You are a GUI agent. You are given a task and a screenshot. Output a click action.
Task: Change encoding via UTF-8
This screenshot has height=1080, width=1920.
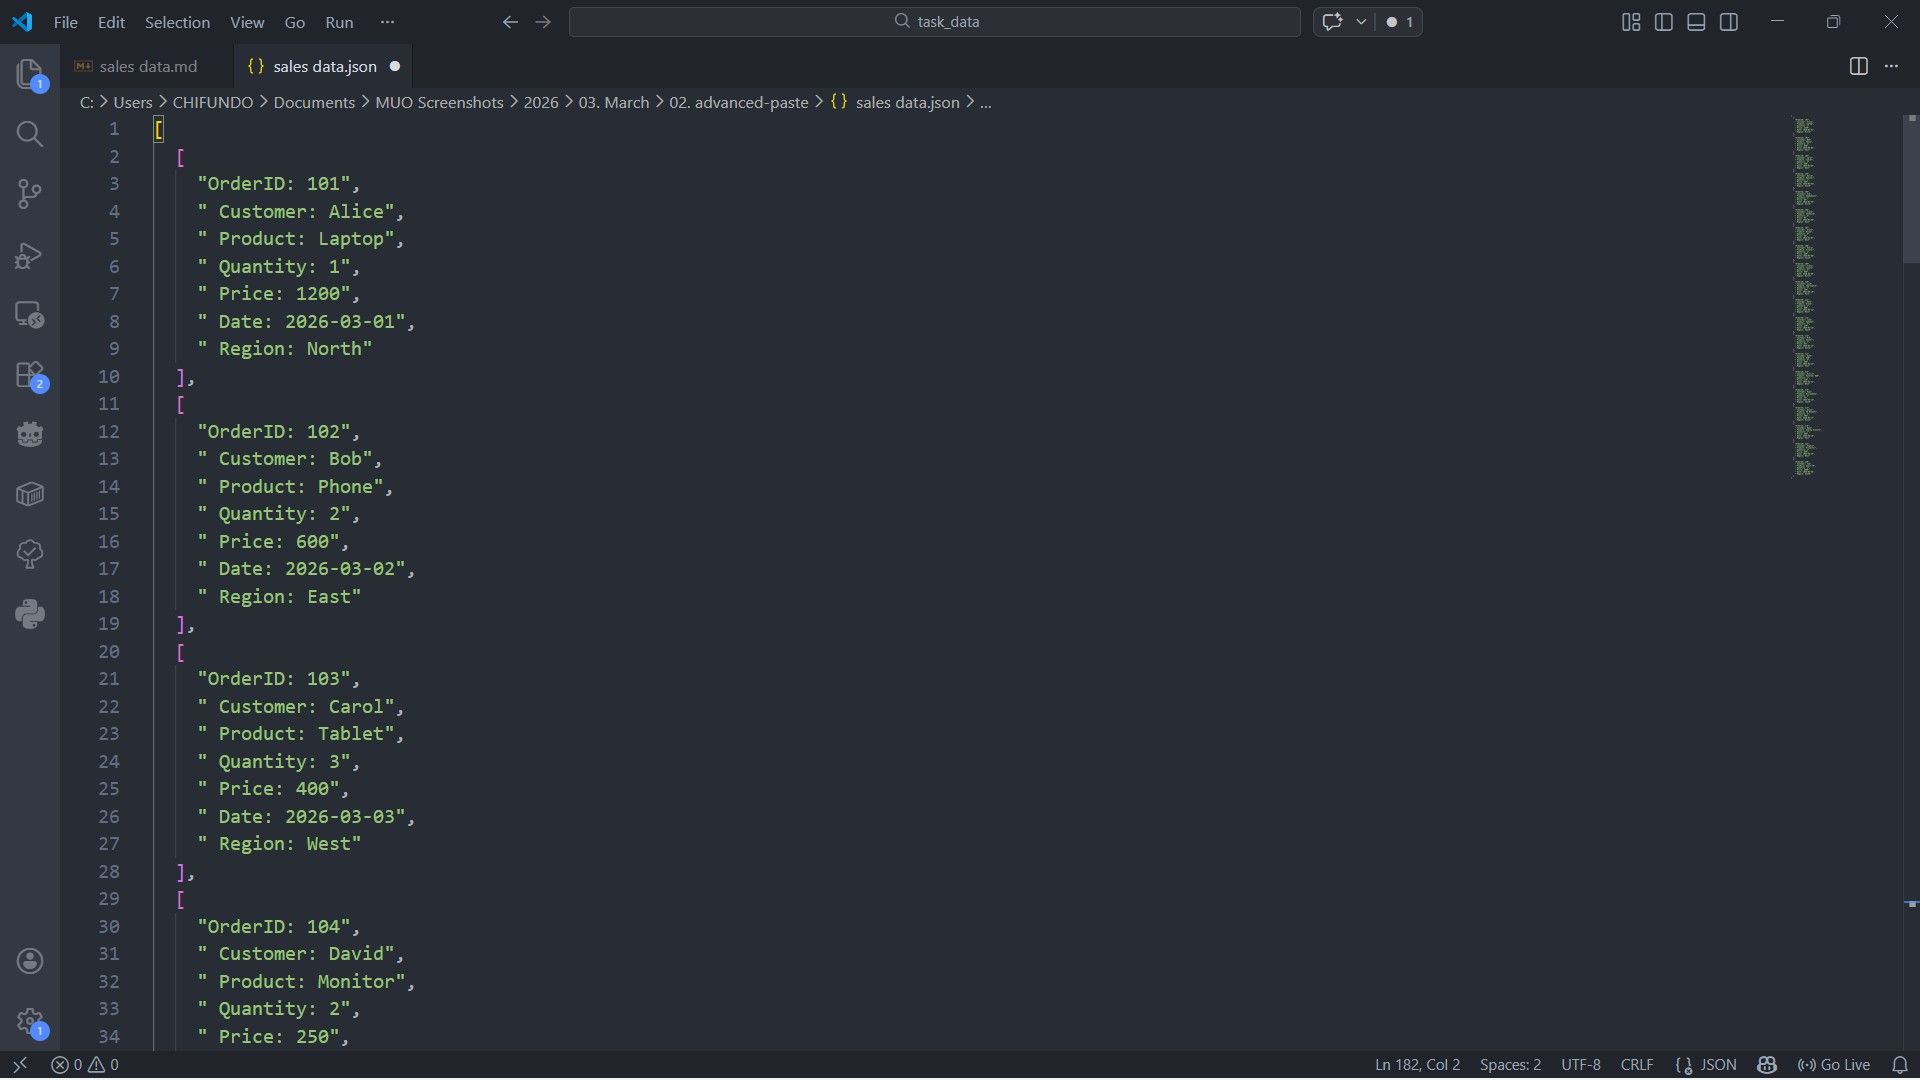pos(1581,1065)
